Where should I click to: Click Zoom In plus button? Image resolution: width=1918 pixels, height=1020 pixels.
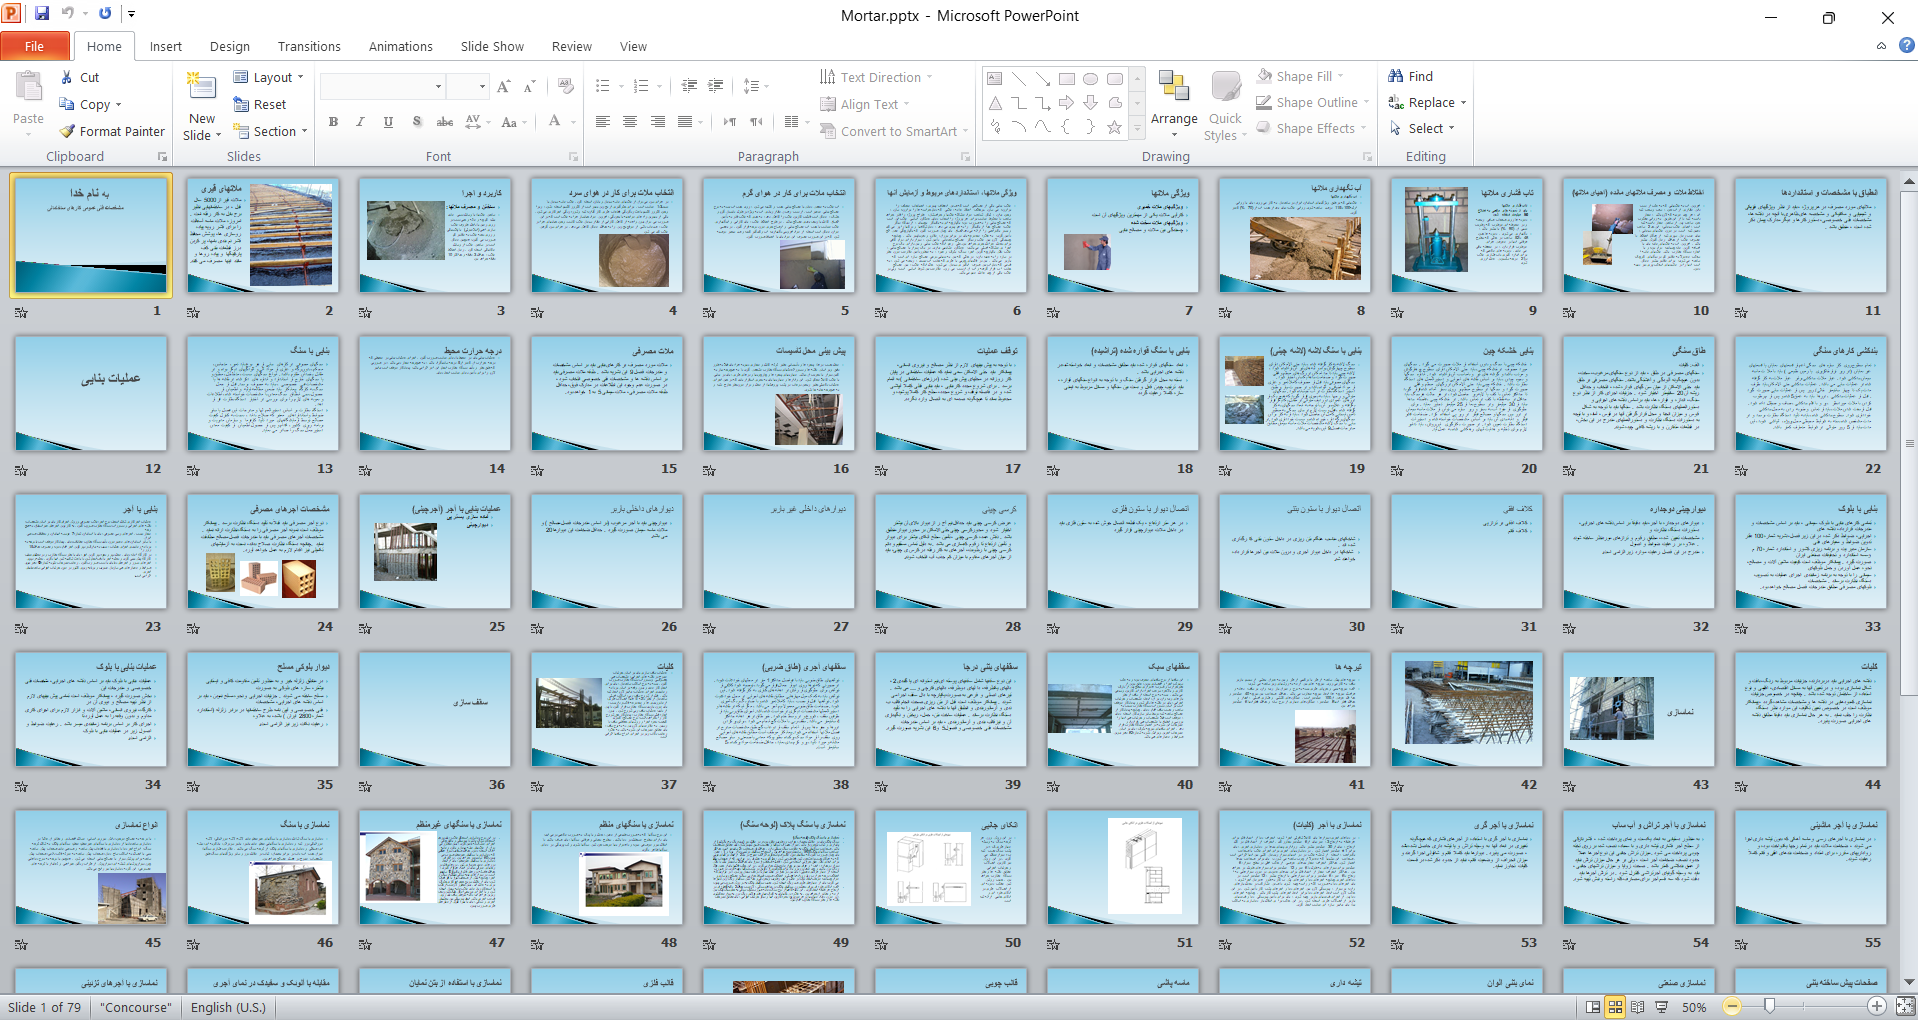point(1877,1007)
